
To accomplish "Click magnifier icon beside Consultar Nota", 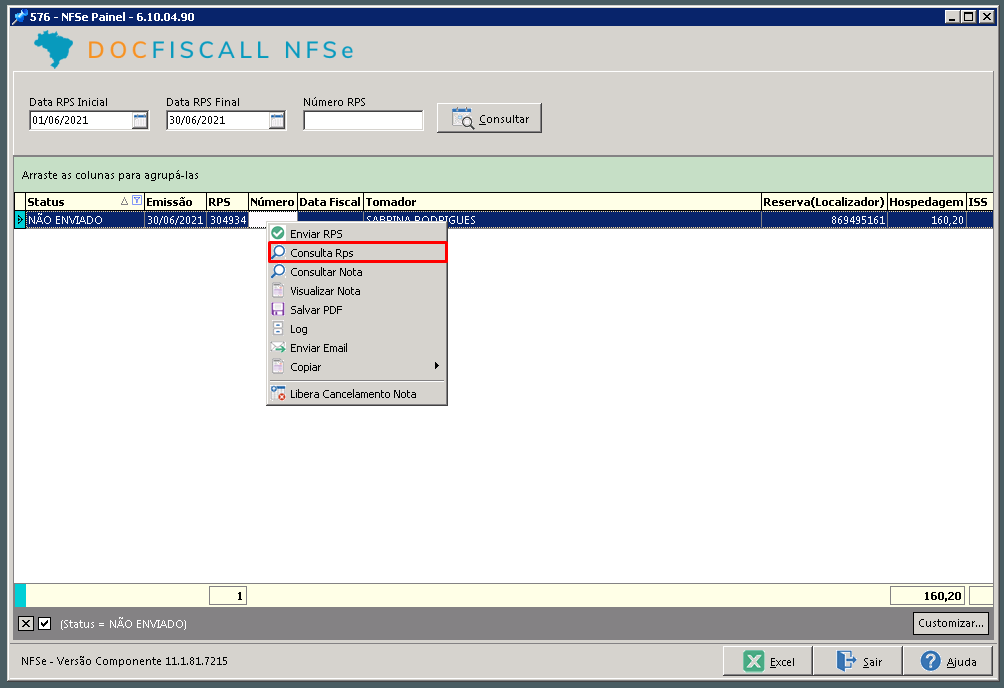I will pos(278,271).
